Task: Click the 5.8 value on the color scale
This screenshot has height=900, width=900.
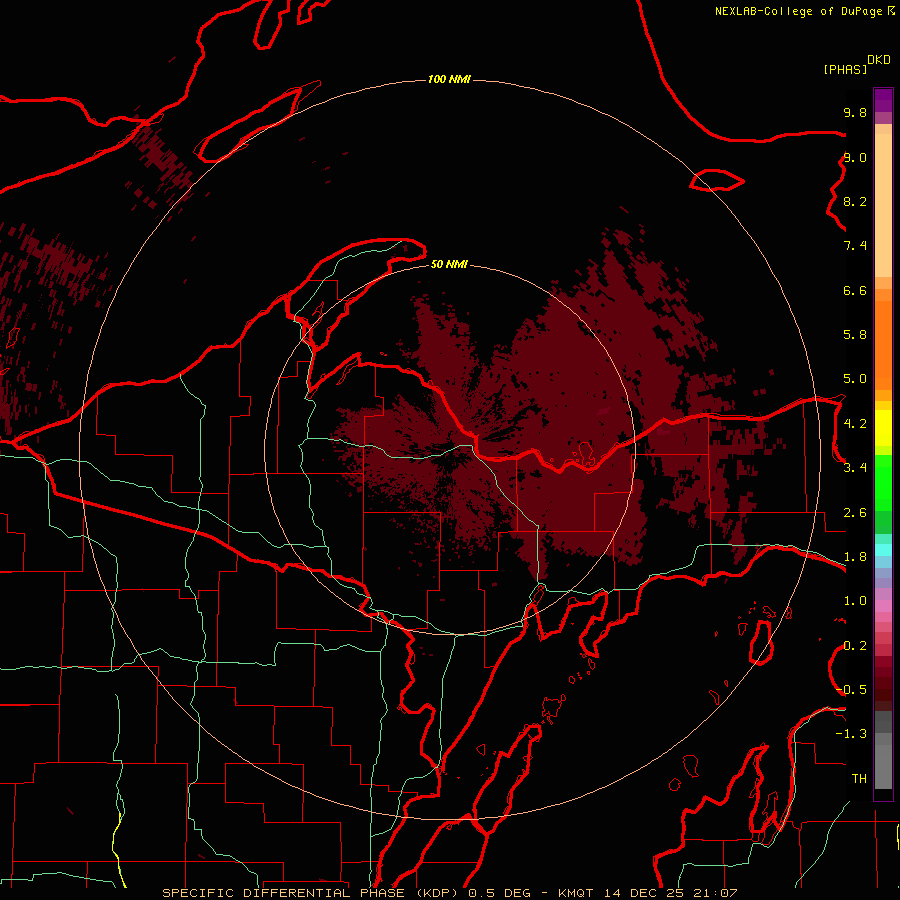Action: [x=855, y=335]
